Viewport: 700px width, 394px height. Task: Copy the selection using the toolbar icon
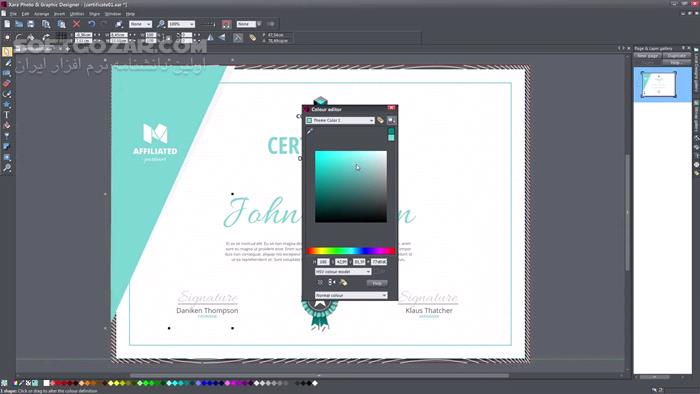click(46, 24)
